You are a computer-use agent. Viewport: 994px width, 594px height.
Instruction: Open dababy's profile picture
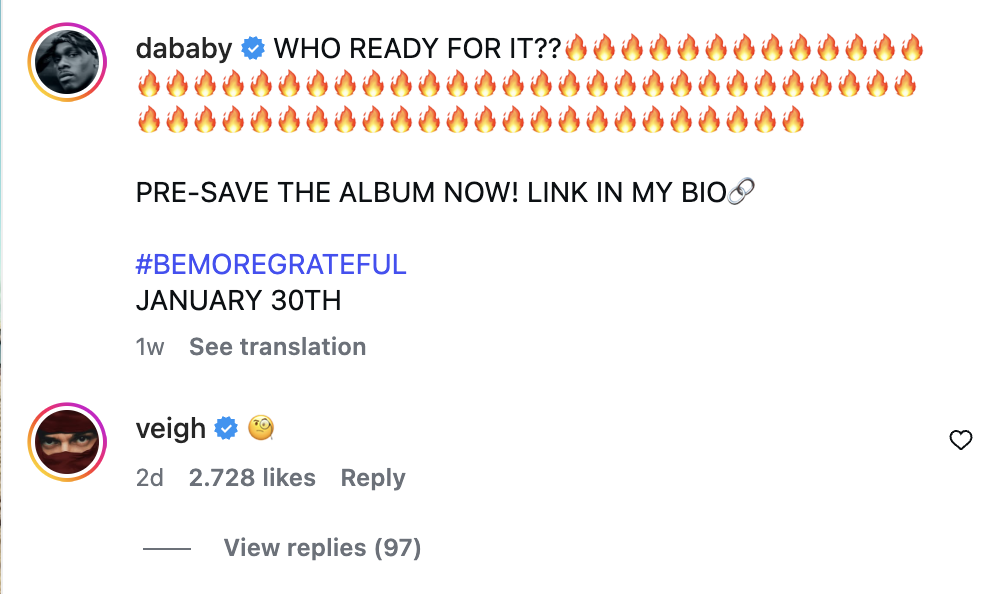click(x=69, y=62)
